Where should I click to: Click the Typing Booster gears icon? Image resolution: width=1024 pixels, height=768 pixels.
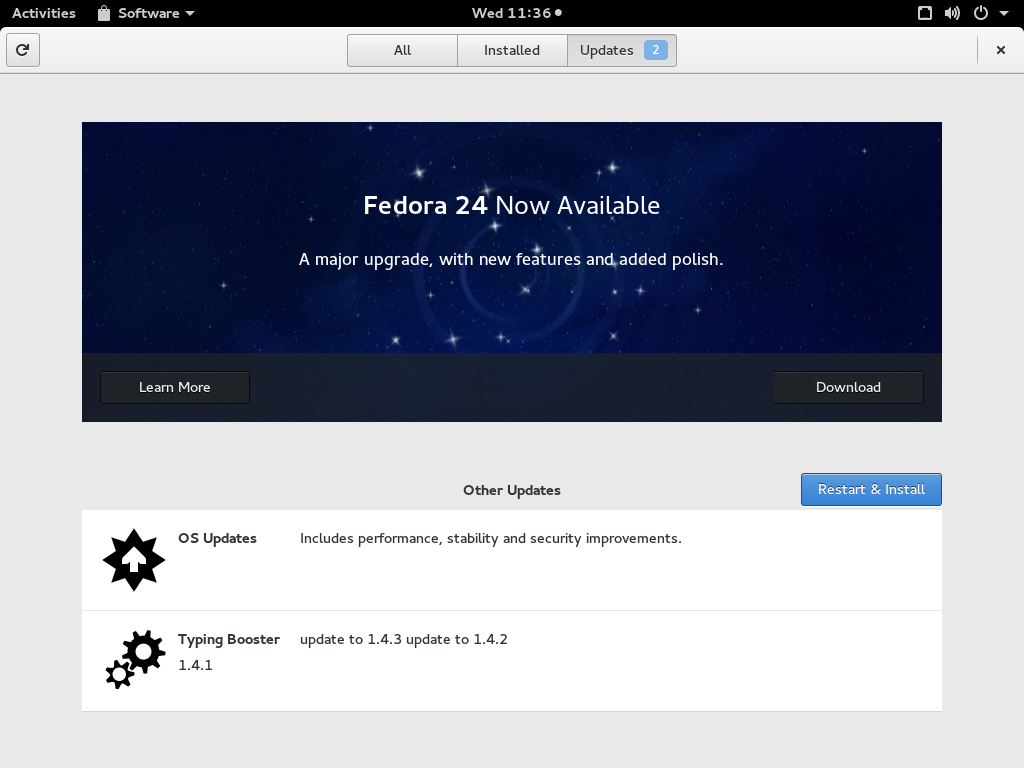tap(133, 659)
